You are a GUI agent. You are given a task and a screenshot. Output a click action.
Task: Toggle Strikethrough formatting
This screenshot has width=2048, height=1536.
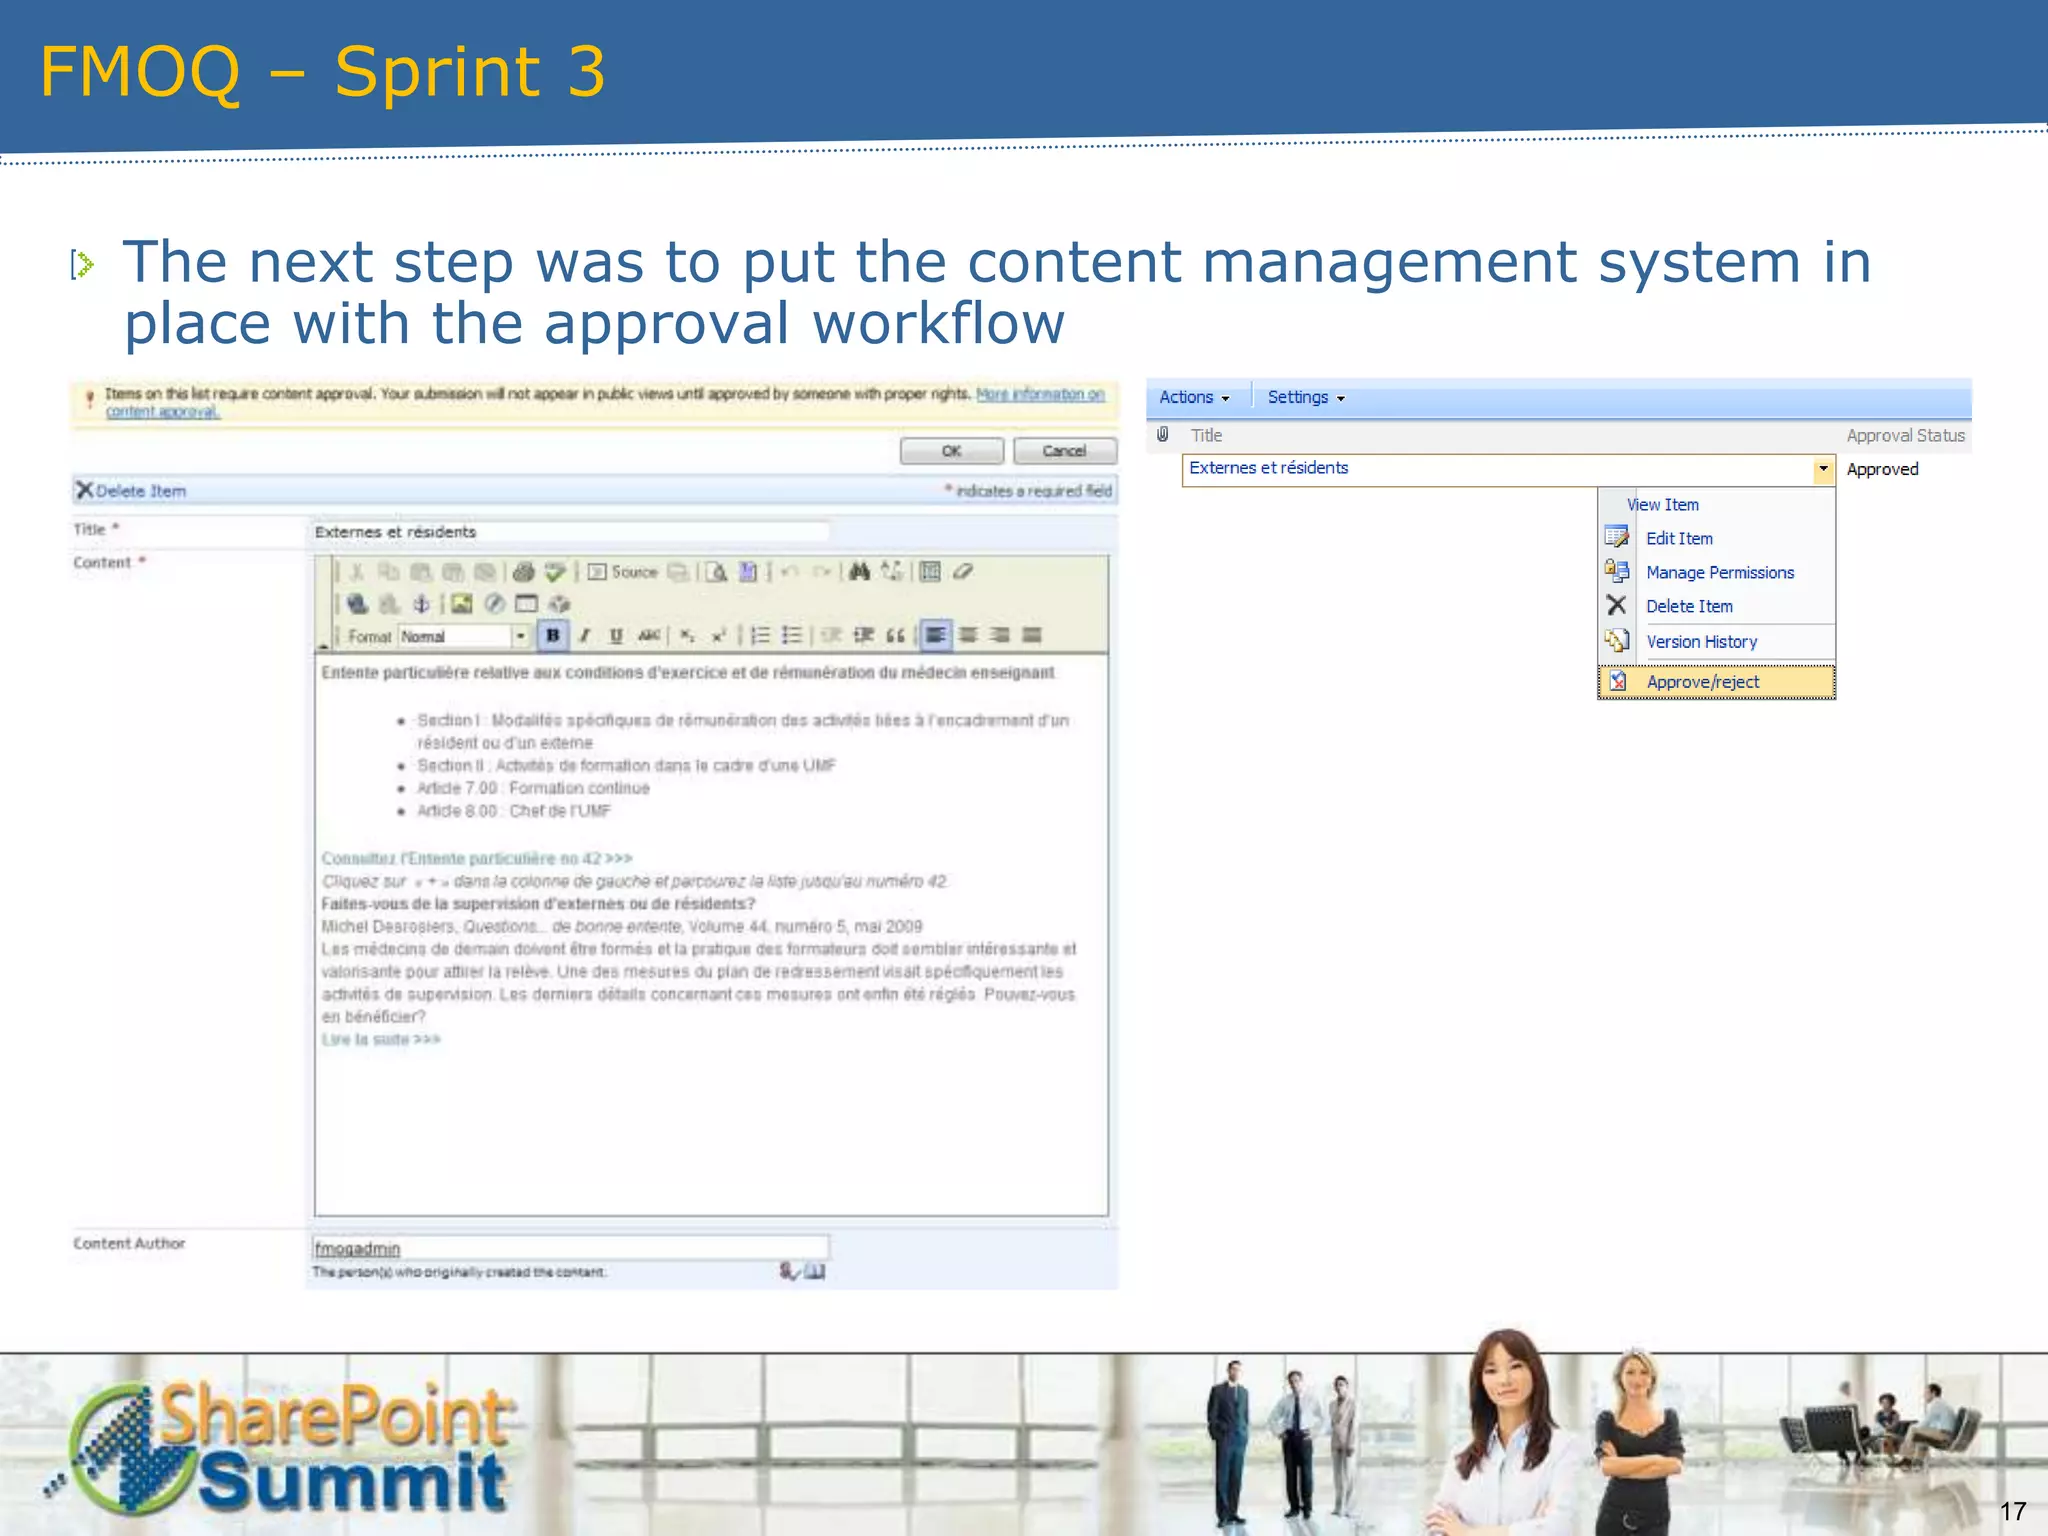click(649, 635)
